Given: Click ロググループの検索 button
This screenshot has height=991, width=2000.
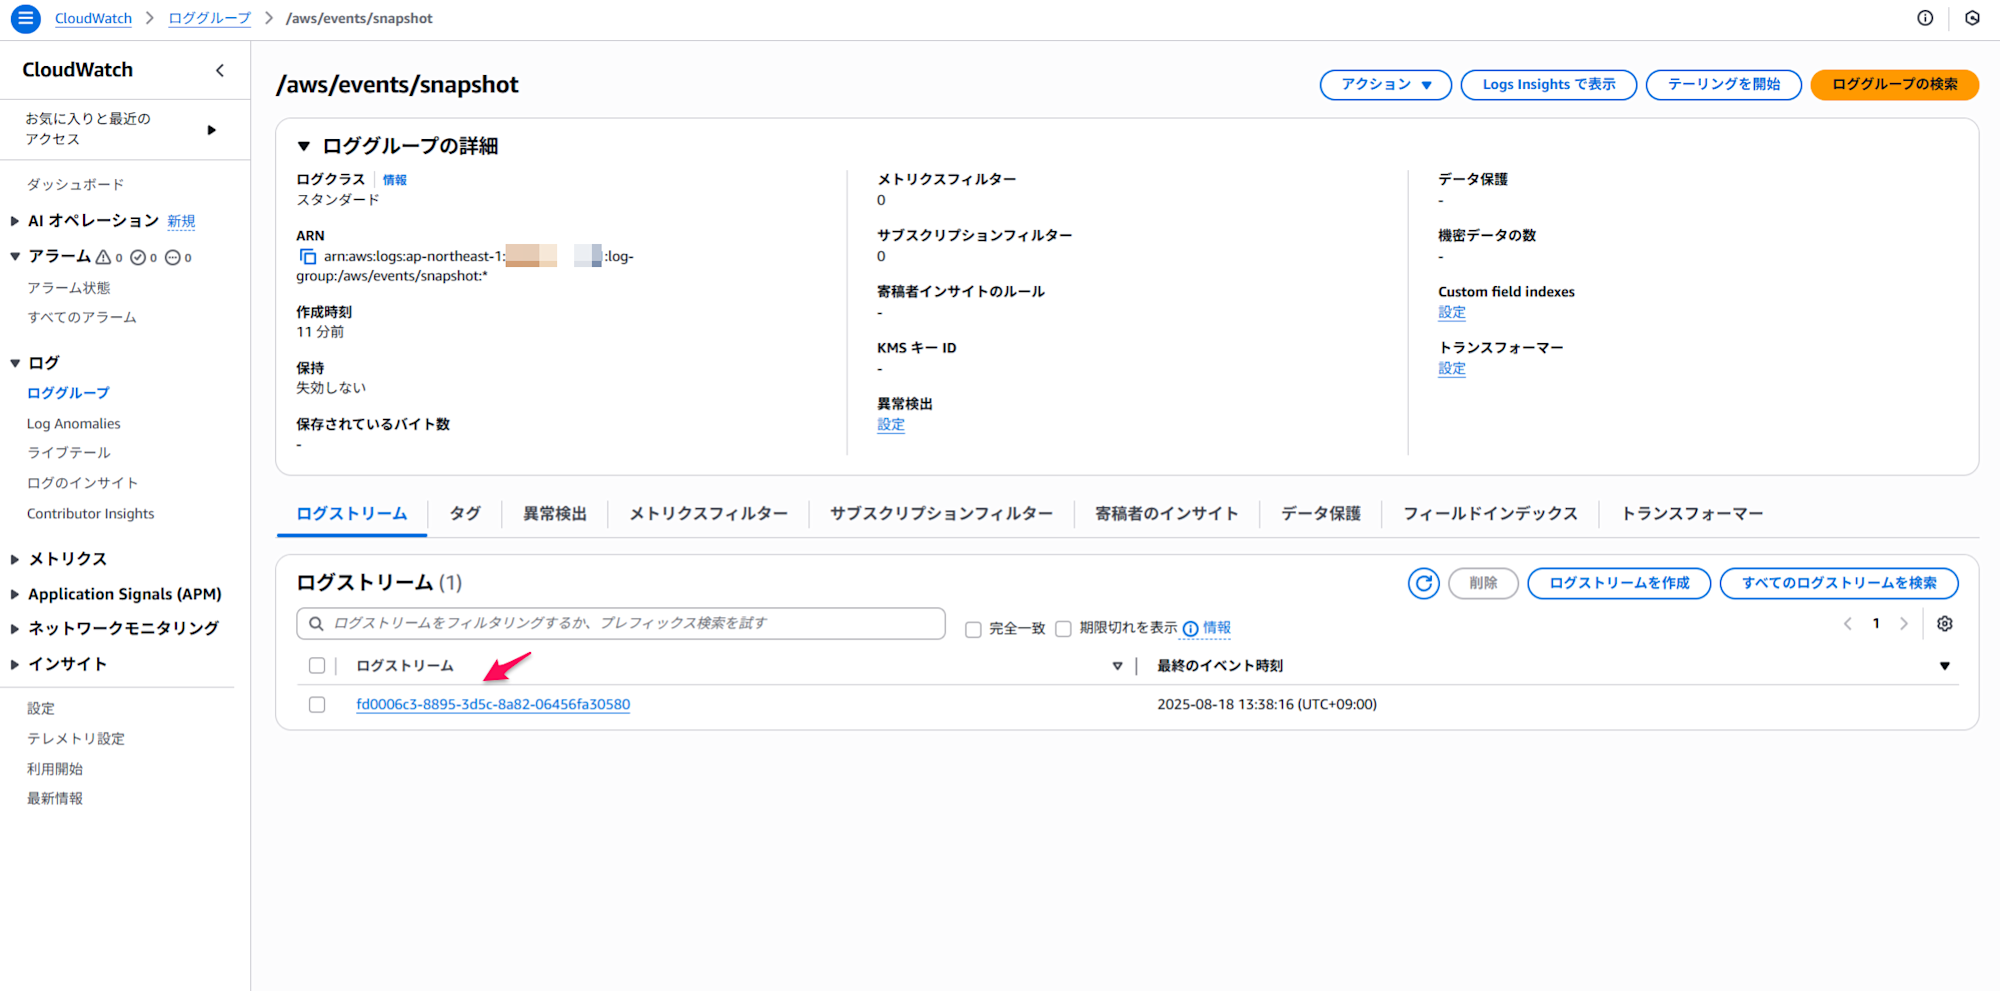Looking at the screenshot, I should [x=1895, y=85].
